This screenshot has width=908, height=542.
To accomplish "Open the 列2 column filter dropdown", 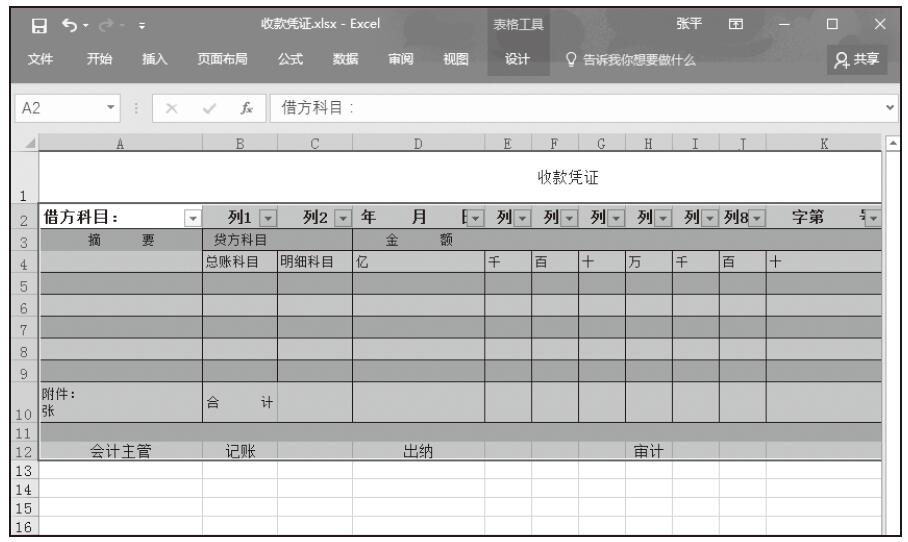I will [x=341, y=217].
